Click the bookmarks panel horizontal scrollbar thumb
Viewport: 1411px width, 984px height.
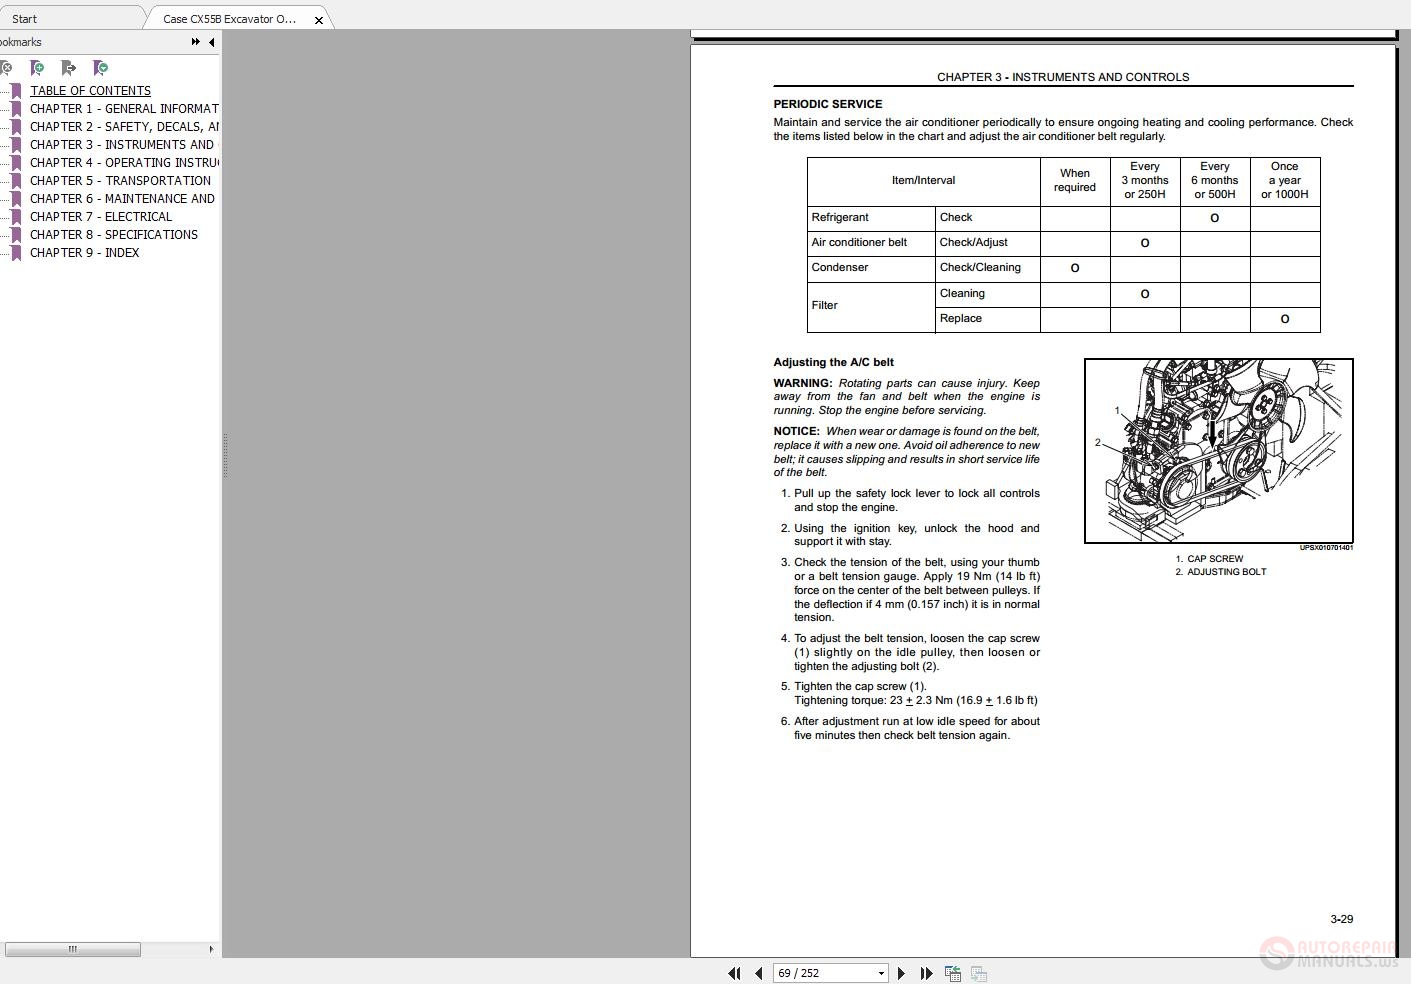coord(72,949)
